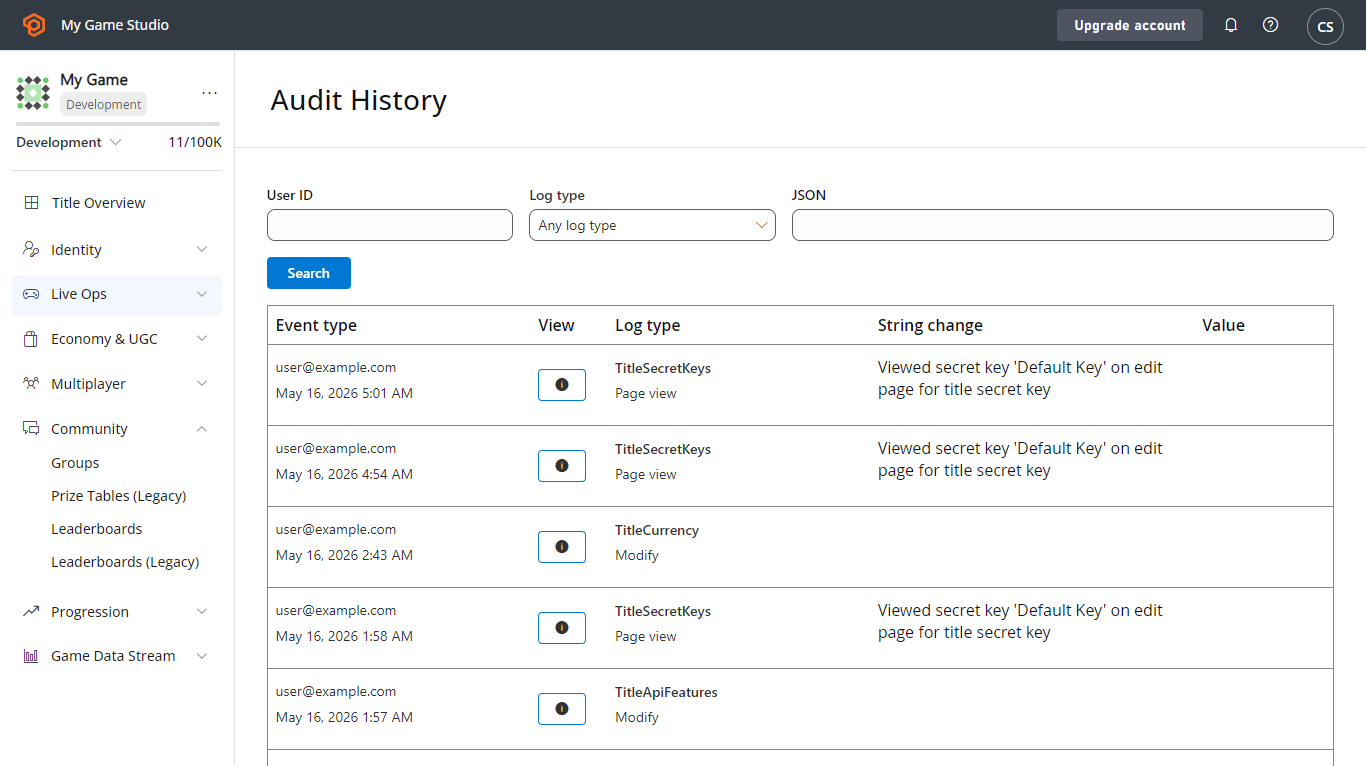This screenshot has height=766, width=1366.
Task: Collapse the Community section chevron
Action: click(x=202, y=429)
